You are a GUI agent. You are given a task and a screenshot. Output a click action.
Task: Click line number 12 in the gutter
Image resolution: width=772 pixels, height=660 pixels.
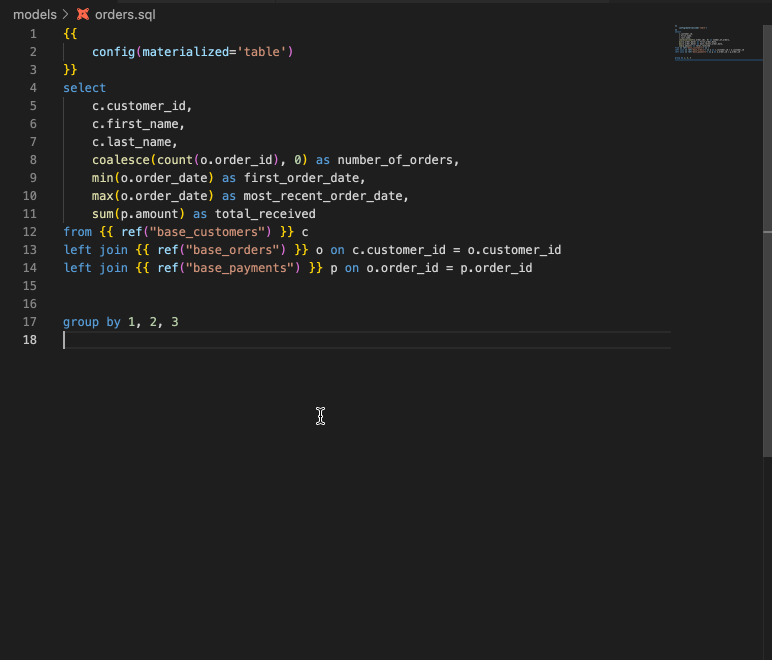click(x=30, y=232)
